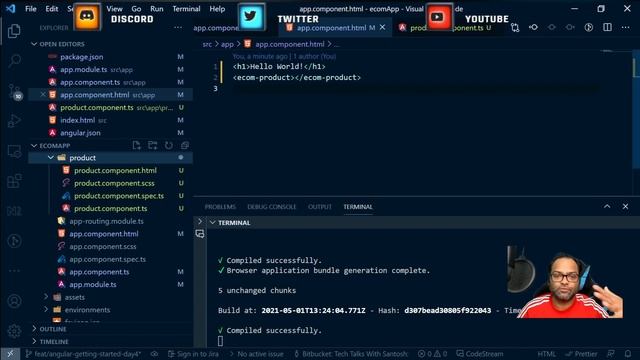This screenshot has width=640, height=360.
Task: Open the Edit menu
Action: (x=51, y=9)
